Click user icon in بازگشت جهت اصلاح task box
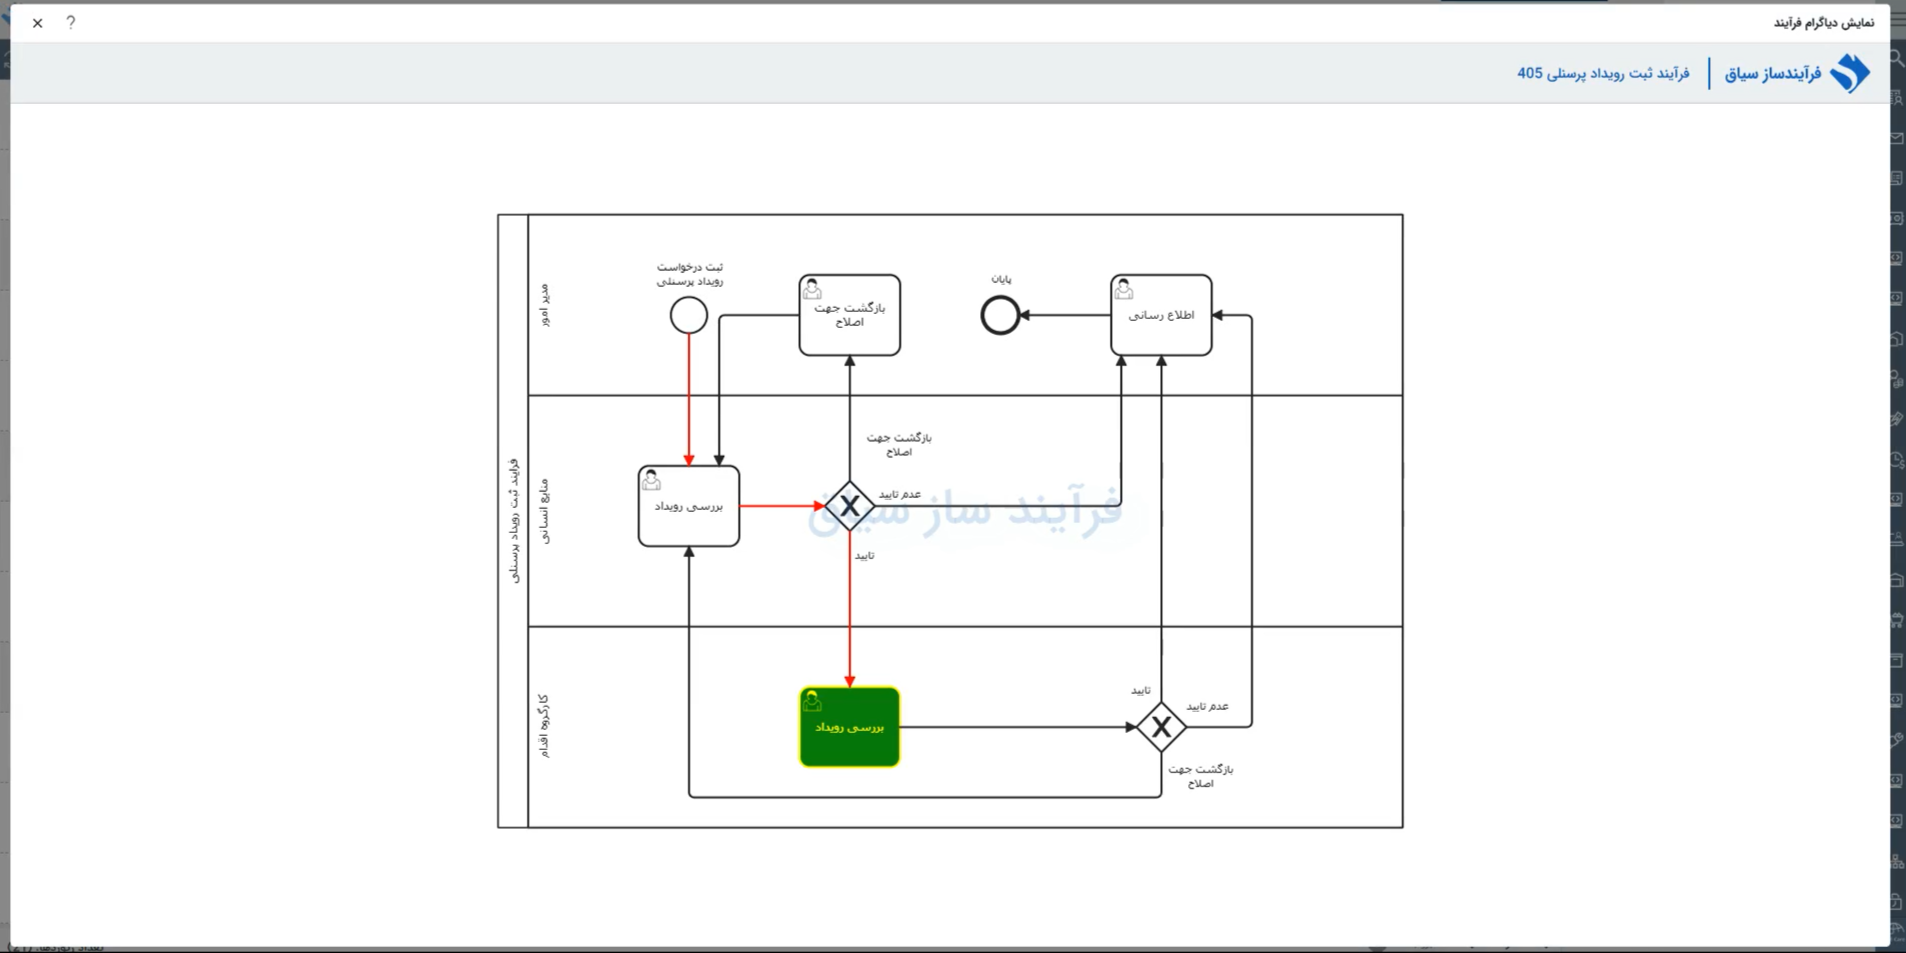 [x=812, y=290]
